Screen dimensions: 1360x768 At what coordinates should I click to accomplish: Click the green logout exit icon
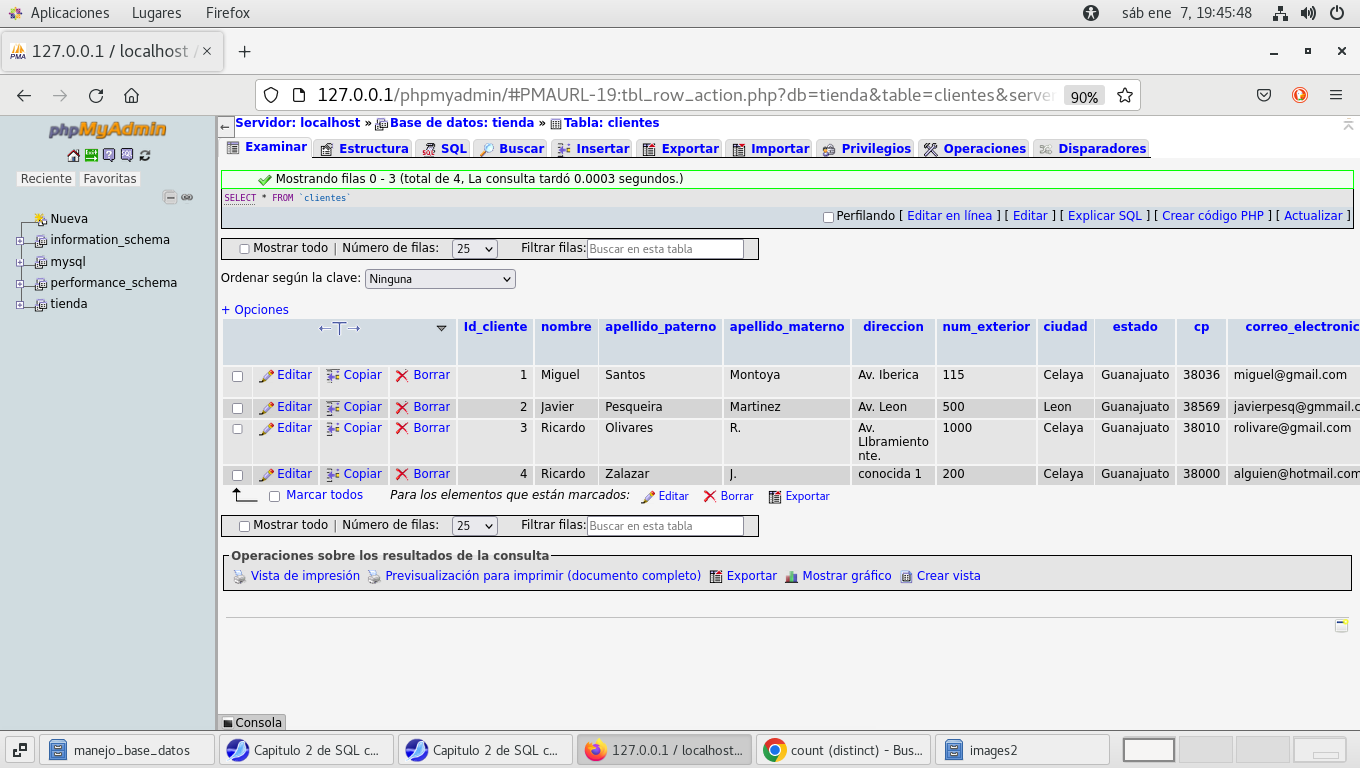(x=91, y=155)
